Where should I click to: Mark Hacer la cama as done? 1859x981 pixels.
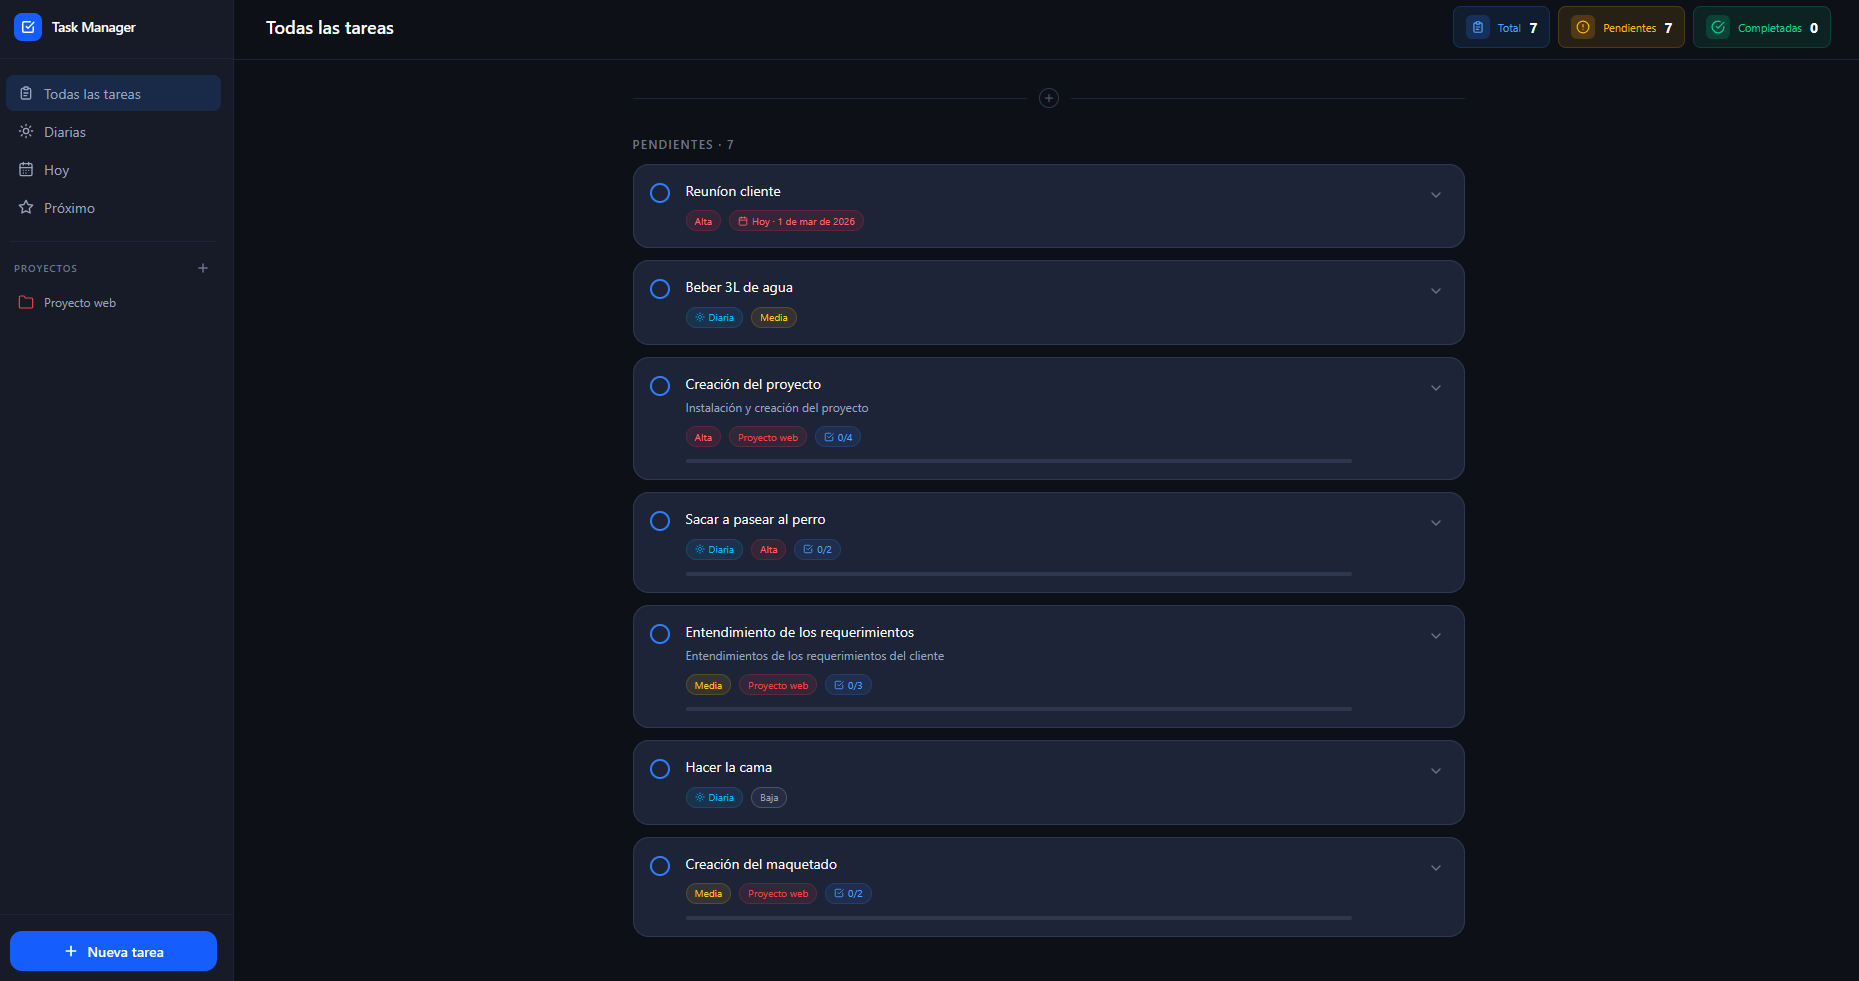point(659,769)
